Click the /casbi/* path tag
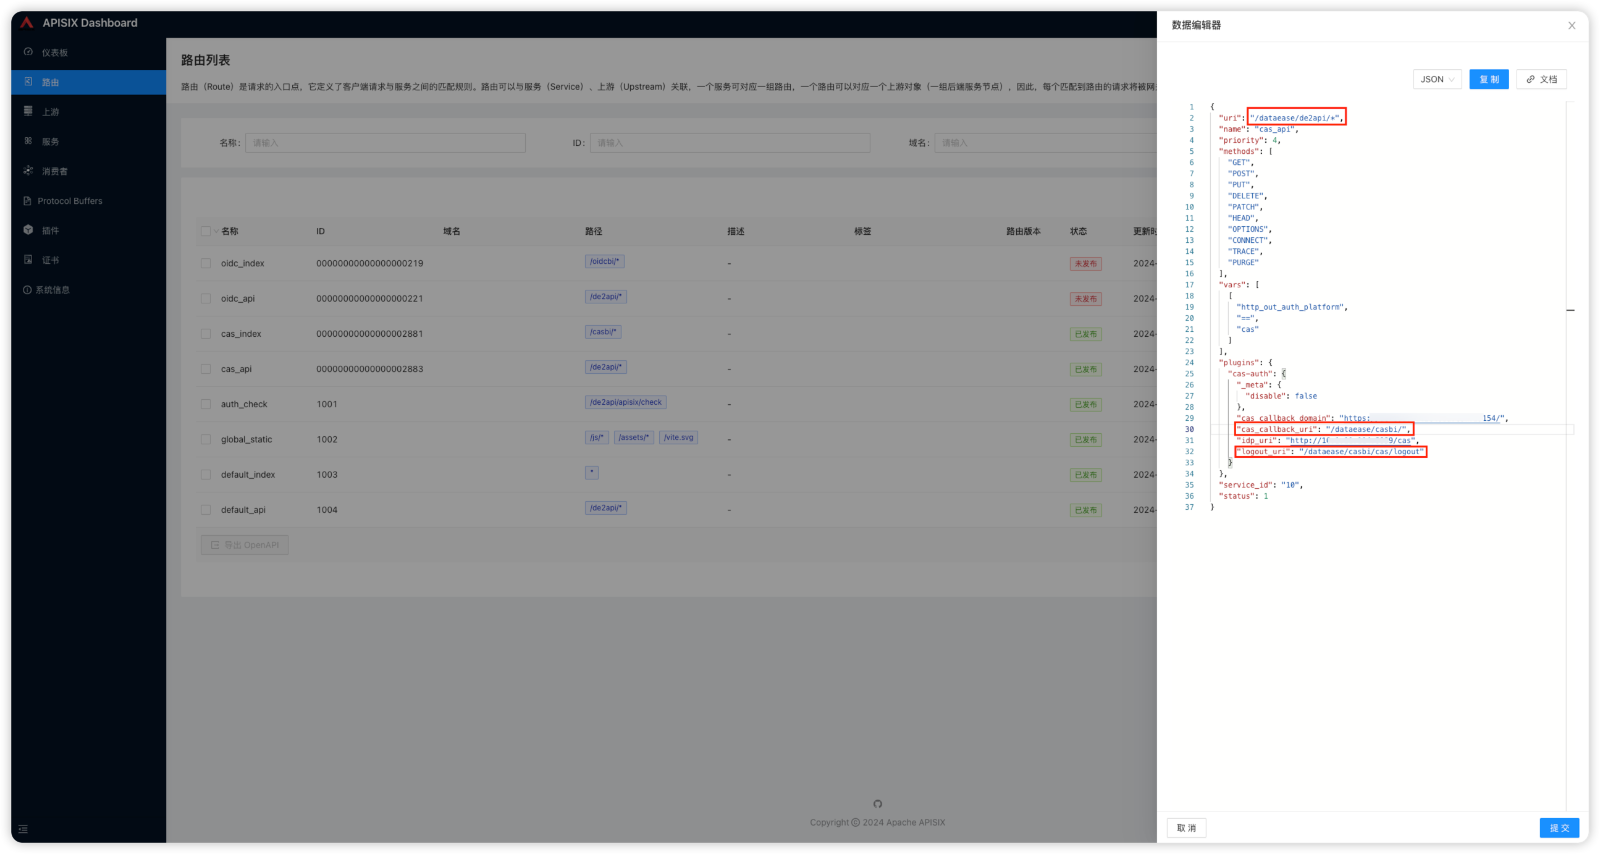The image size is (1600, 854). coord(603,332)
